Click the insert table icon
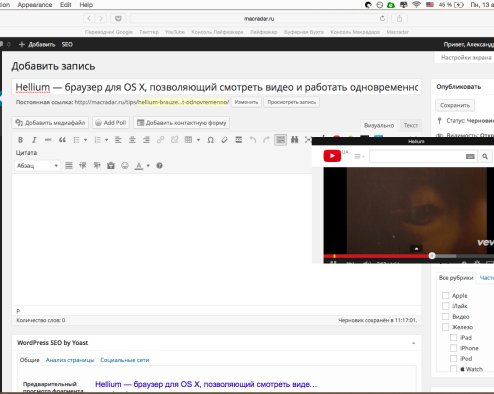The image size is (494, 394). pyautogui.click(x=188, y=140)
